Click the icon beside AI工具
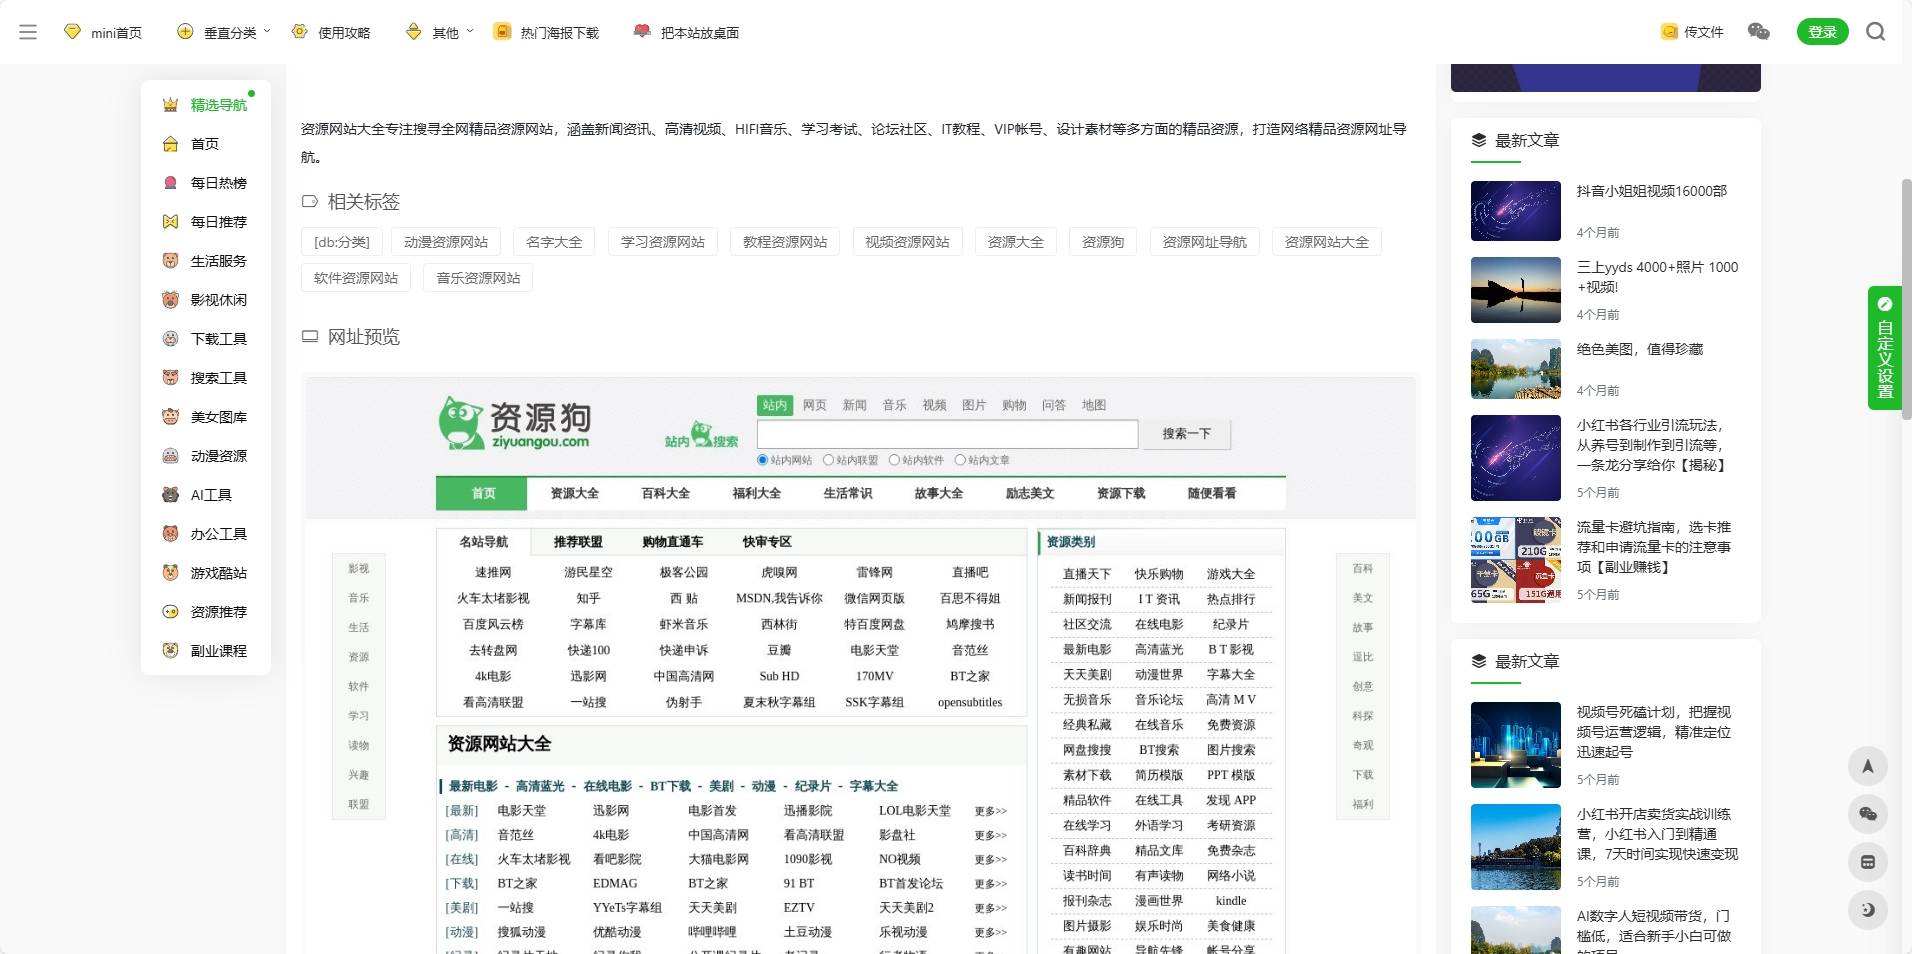 pos(170,495)
